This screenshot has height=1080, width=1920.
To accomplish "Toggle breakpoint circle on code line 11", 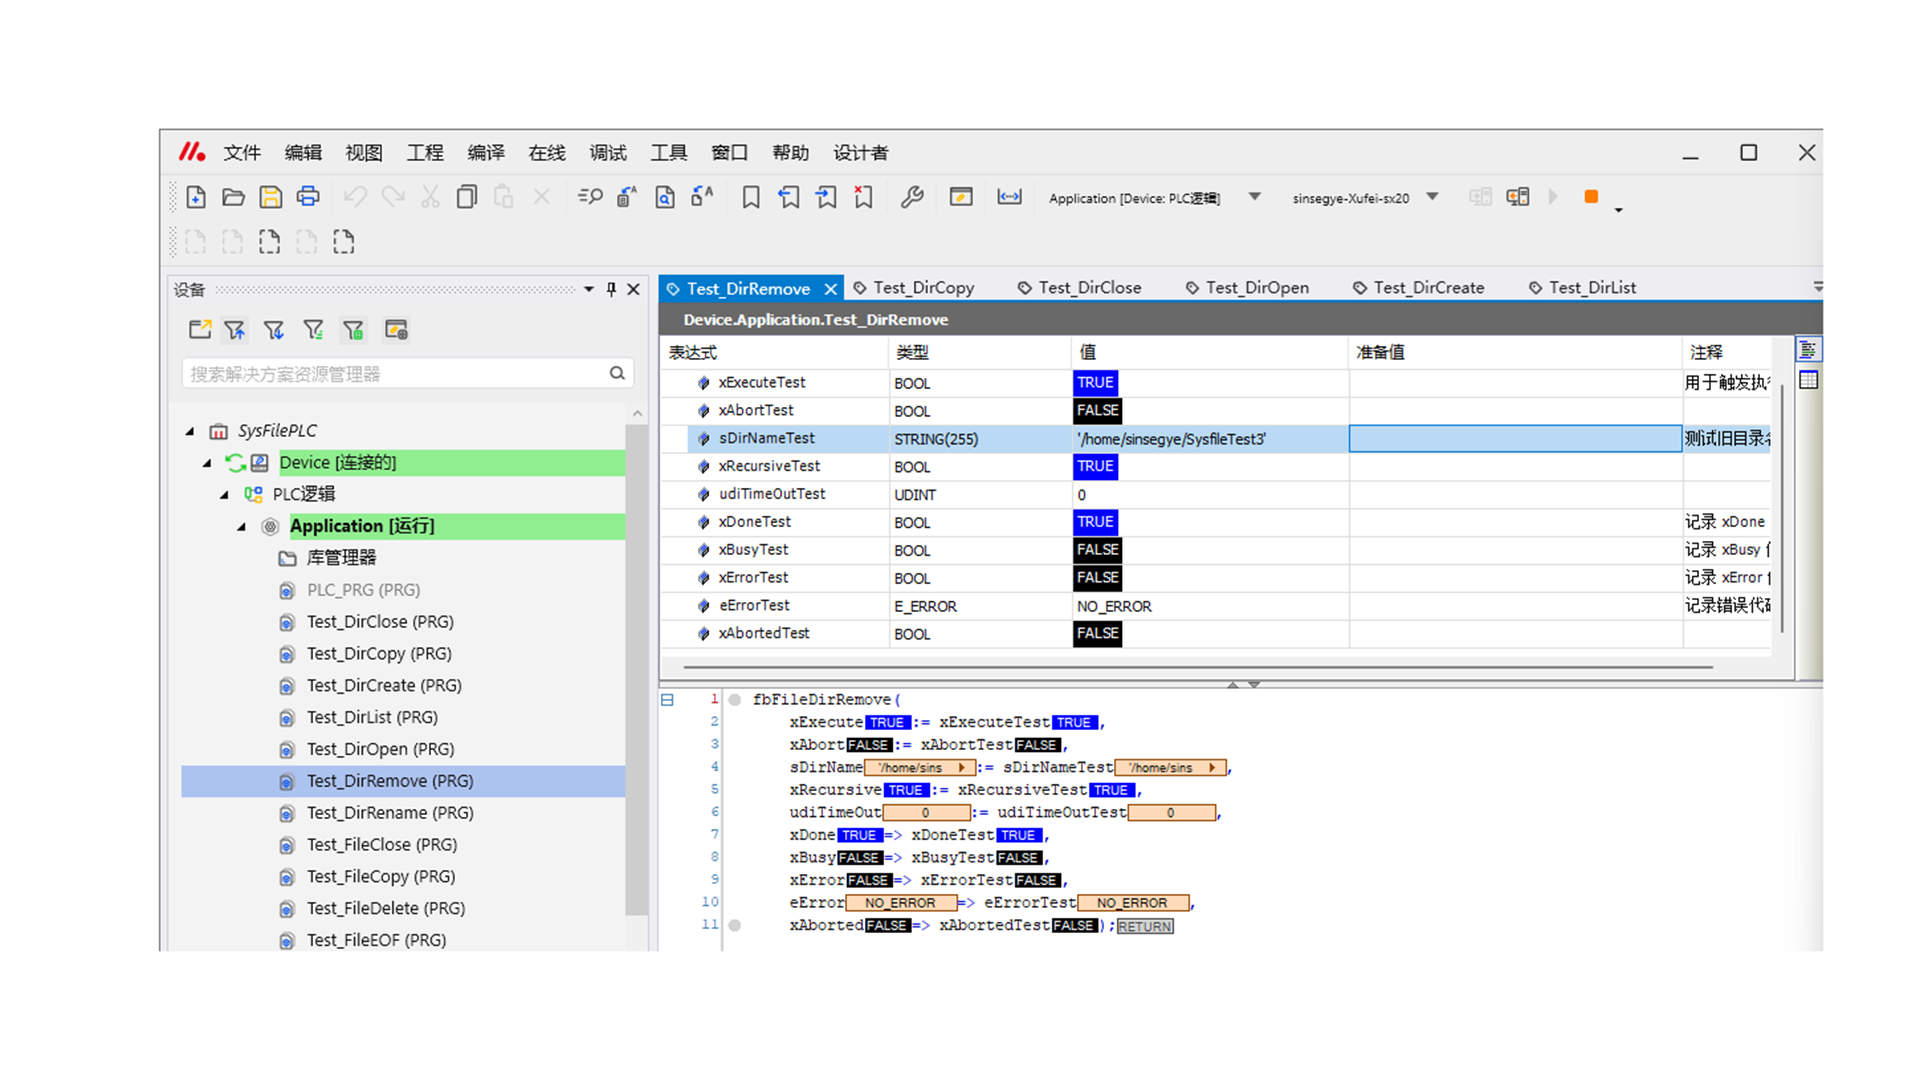I will [735, 925].
